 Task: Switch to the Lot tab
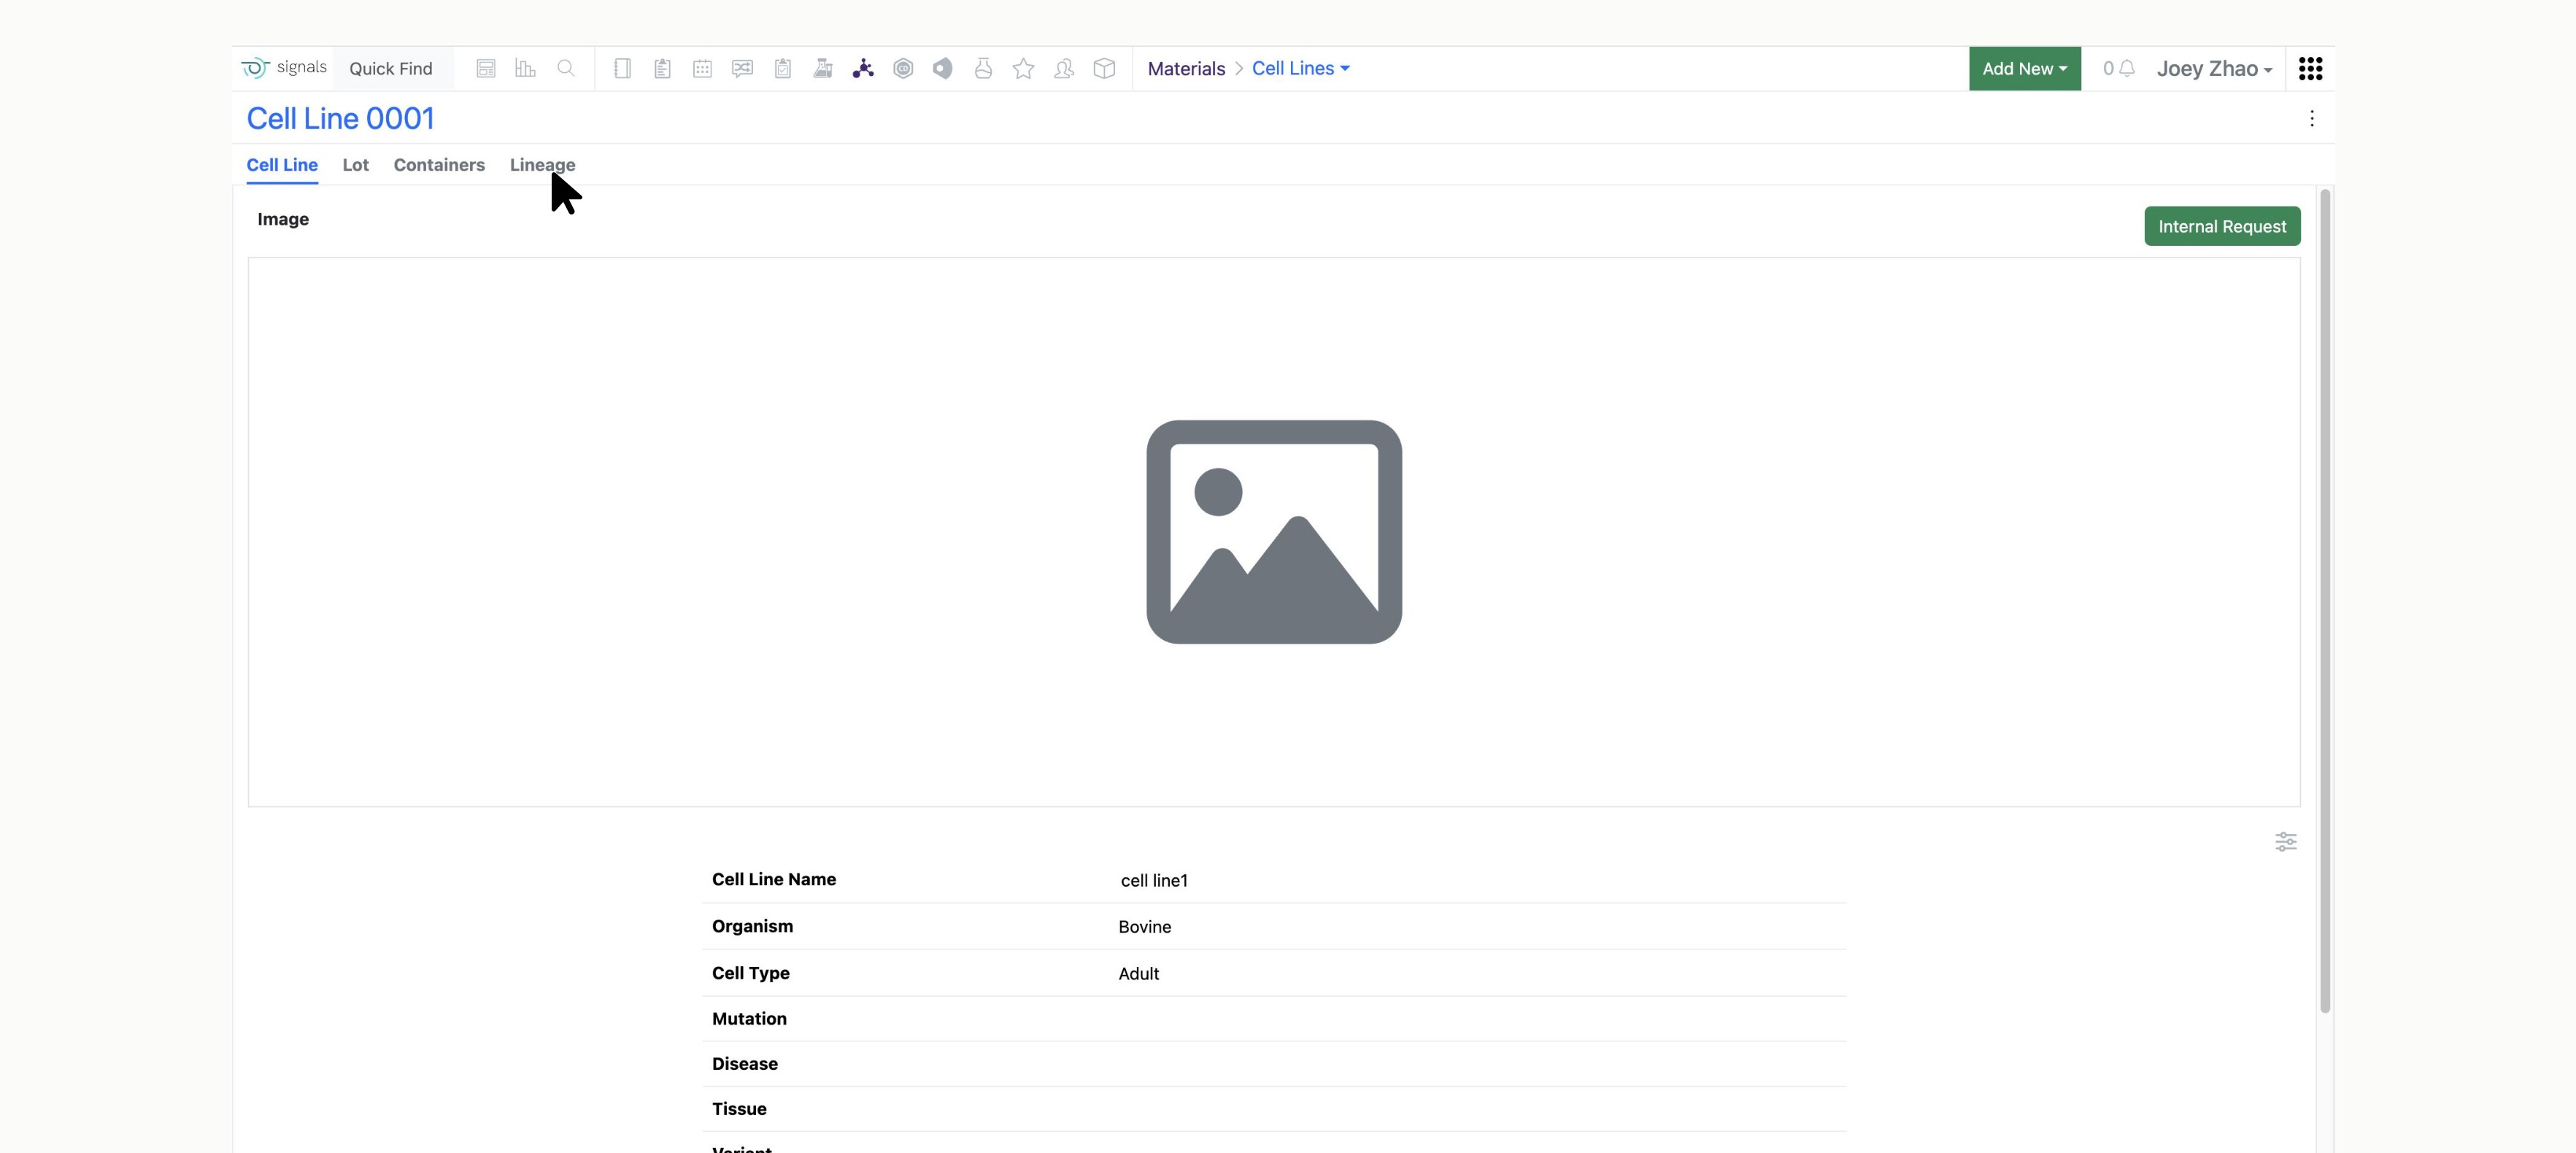(x=355, y=166)
